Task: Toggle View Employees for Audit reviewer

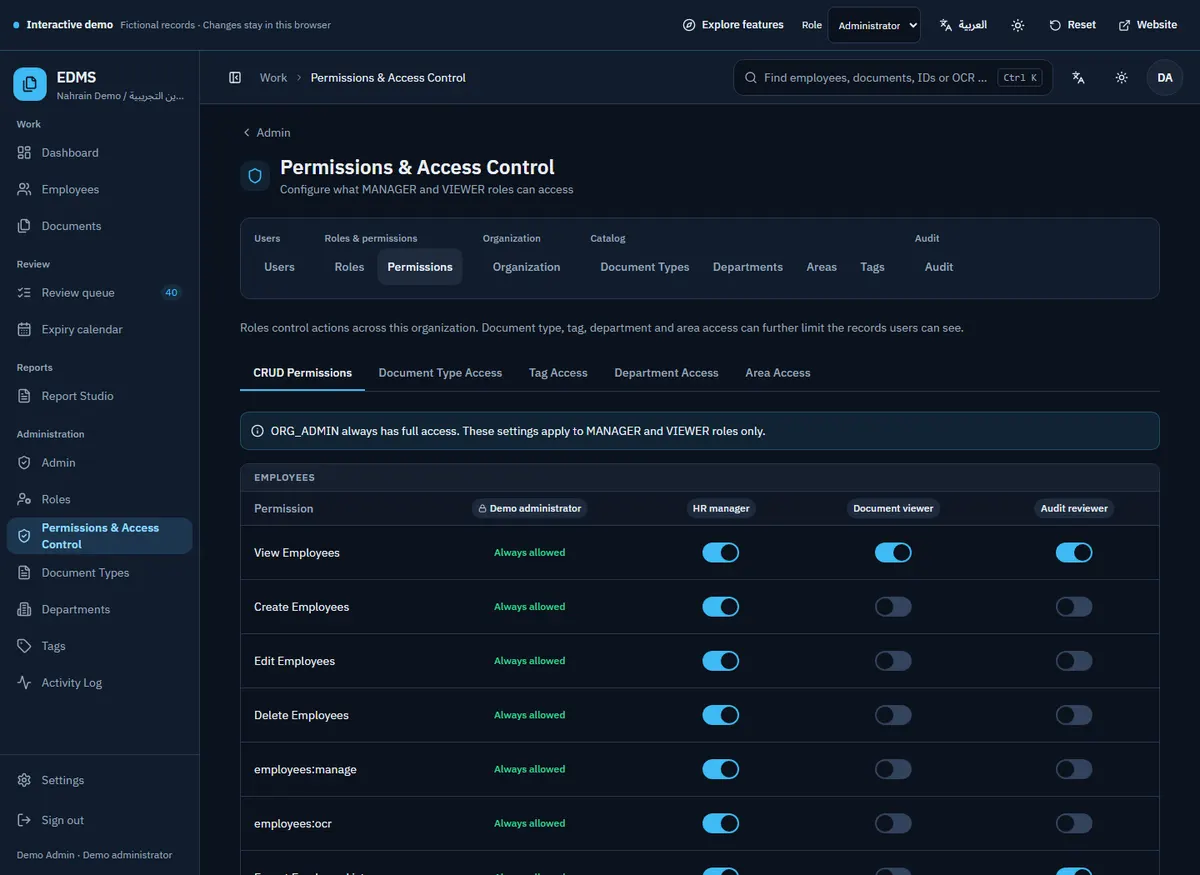Action: pyautogui.click(x=1074, y=552)
